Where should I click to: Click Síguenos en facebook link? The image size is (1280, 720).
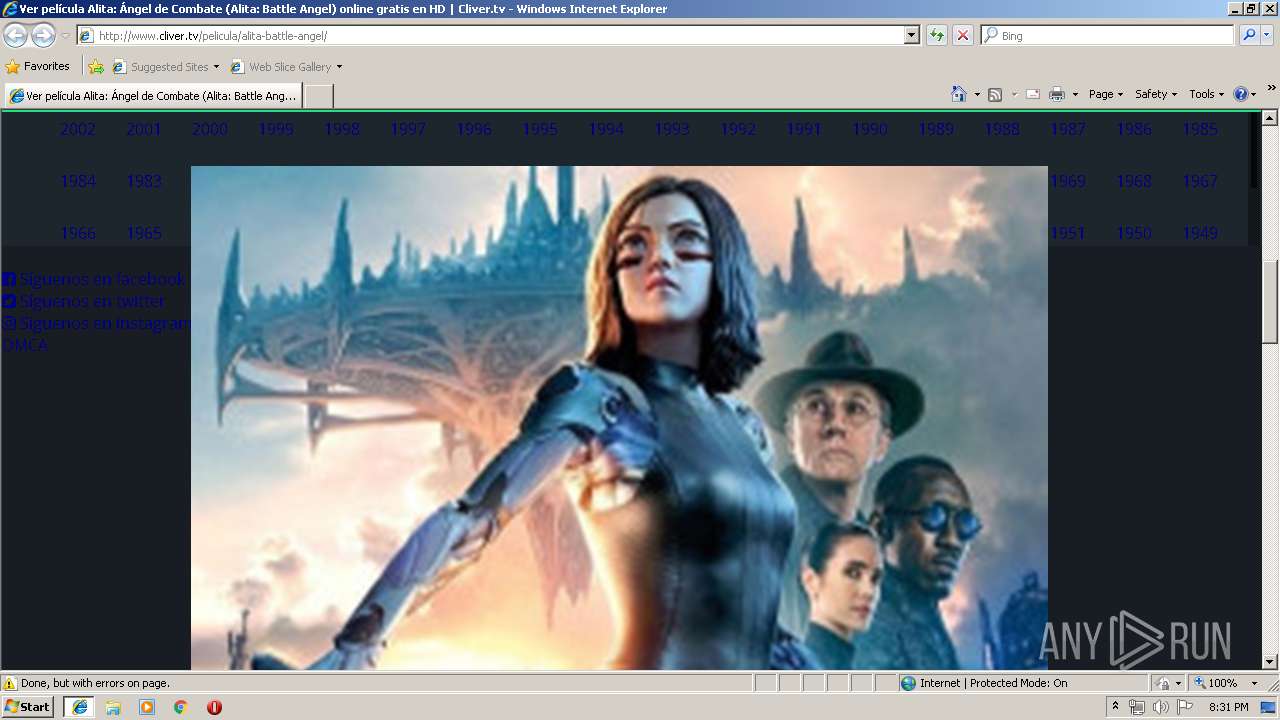pos(94,279)
